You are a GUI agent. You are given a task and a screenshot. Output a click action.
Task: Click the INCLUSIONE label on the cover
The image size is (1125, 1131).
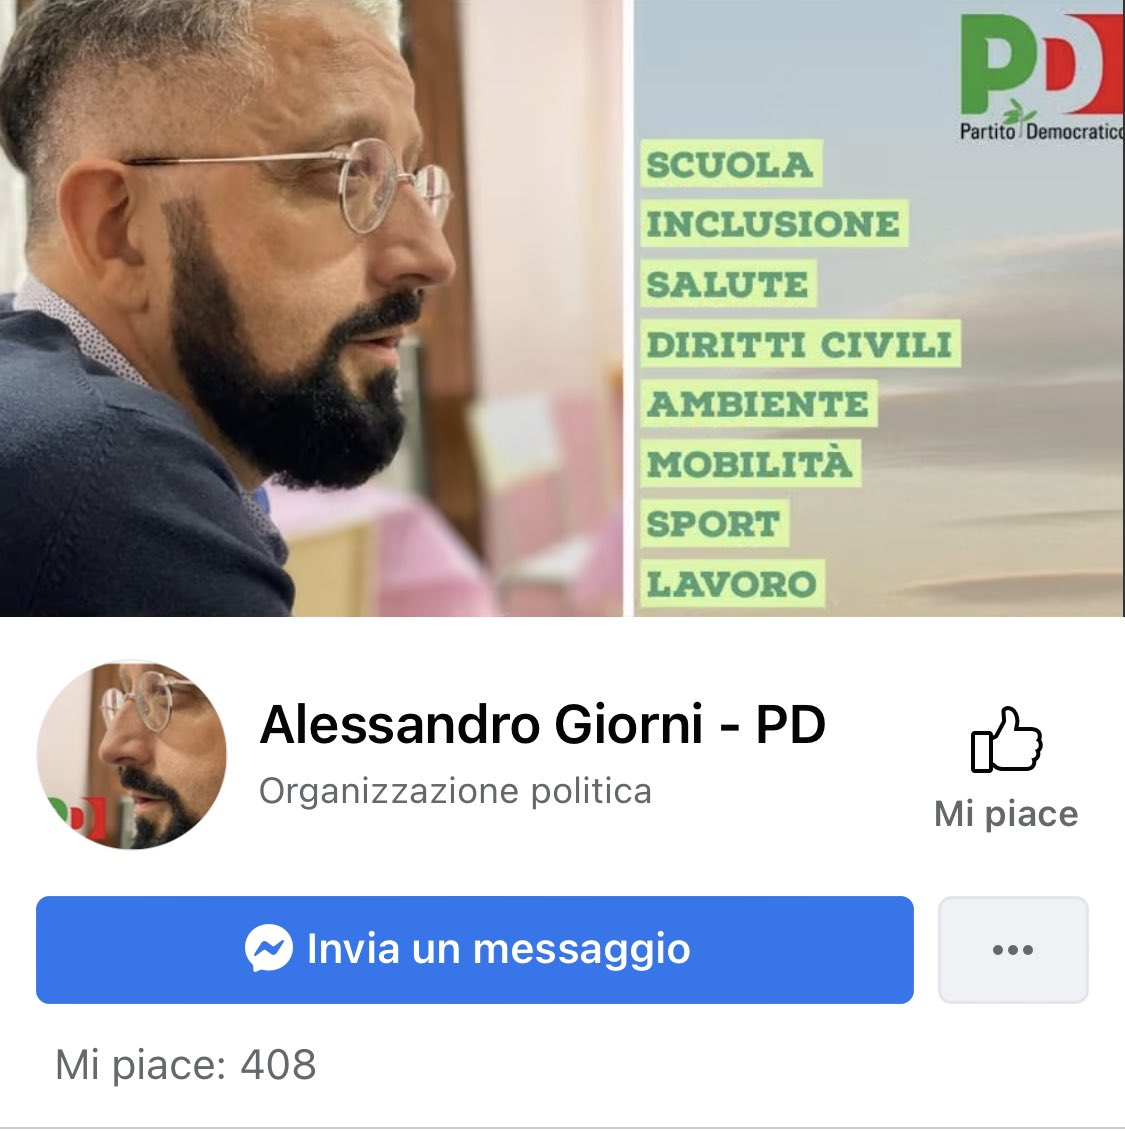click(x=773, y=224)
